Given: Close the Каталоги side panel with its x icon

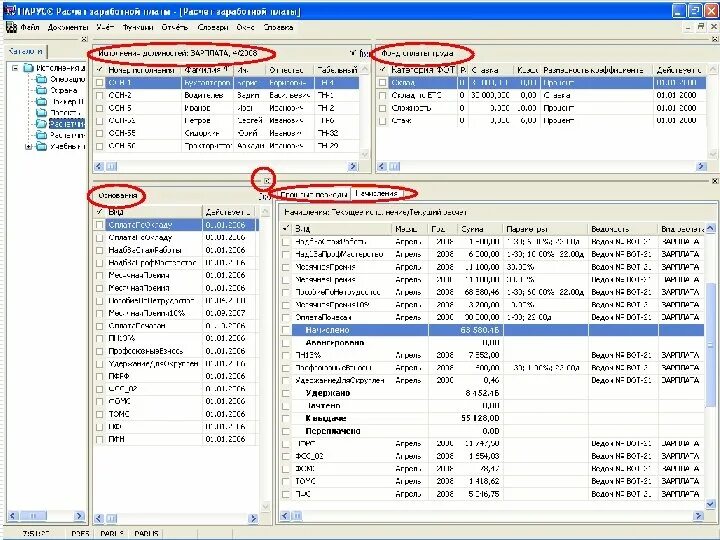Looking at the screenshot, I should click(84, 39).
